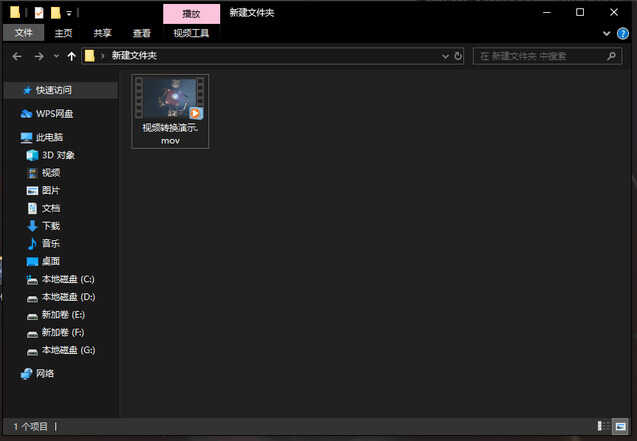Image resolution: width=637 pixels, height=441 pixels.
Task: Open 本地磁盘 (D:) in sidebar
Action: pyautogui.click(x=68, y=297)
